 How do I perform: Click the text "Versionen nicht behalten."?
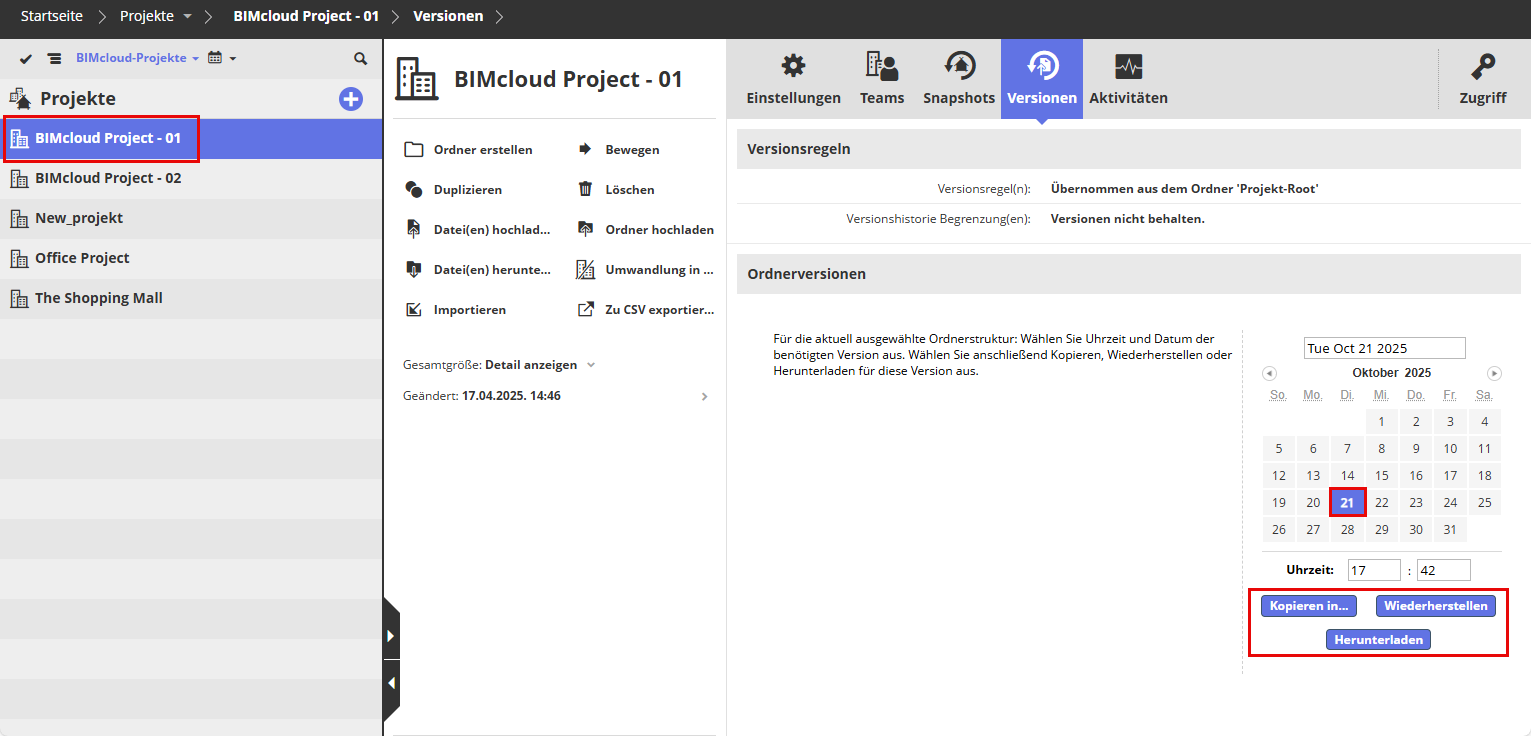[x=1128, y=219]
